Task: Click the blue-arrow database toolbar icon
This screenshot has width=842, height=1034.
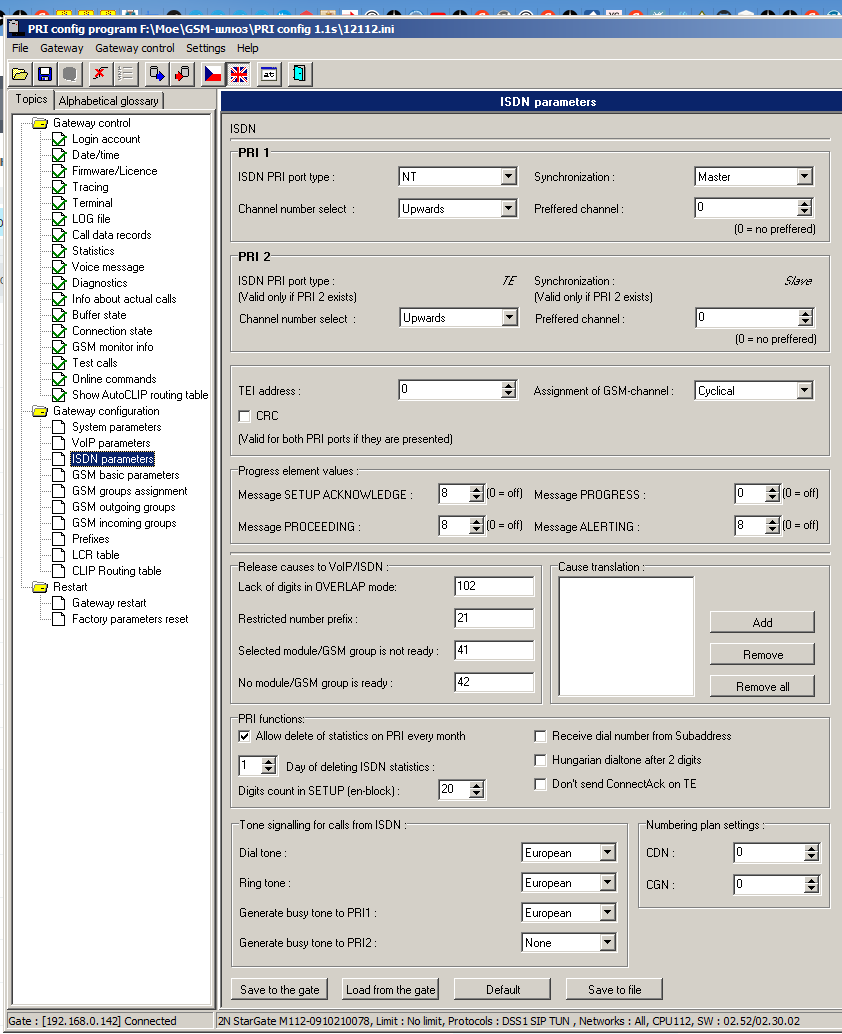Action: 156,74
